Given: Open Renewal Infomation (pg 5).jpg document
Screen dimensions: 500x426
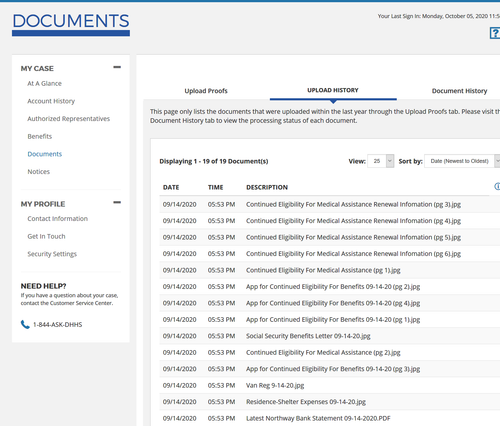Looking at the screenshot, I should (353, 237).
